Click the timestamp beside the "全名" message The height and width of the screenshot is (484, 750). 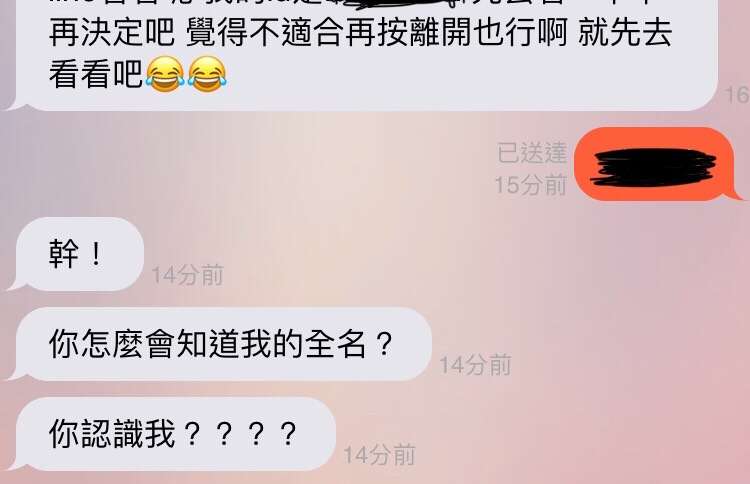coord(475,365)
